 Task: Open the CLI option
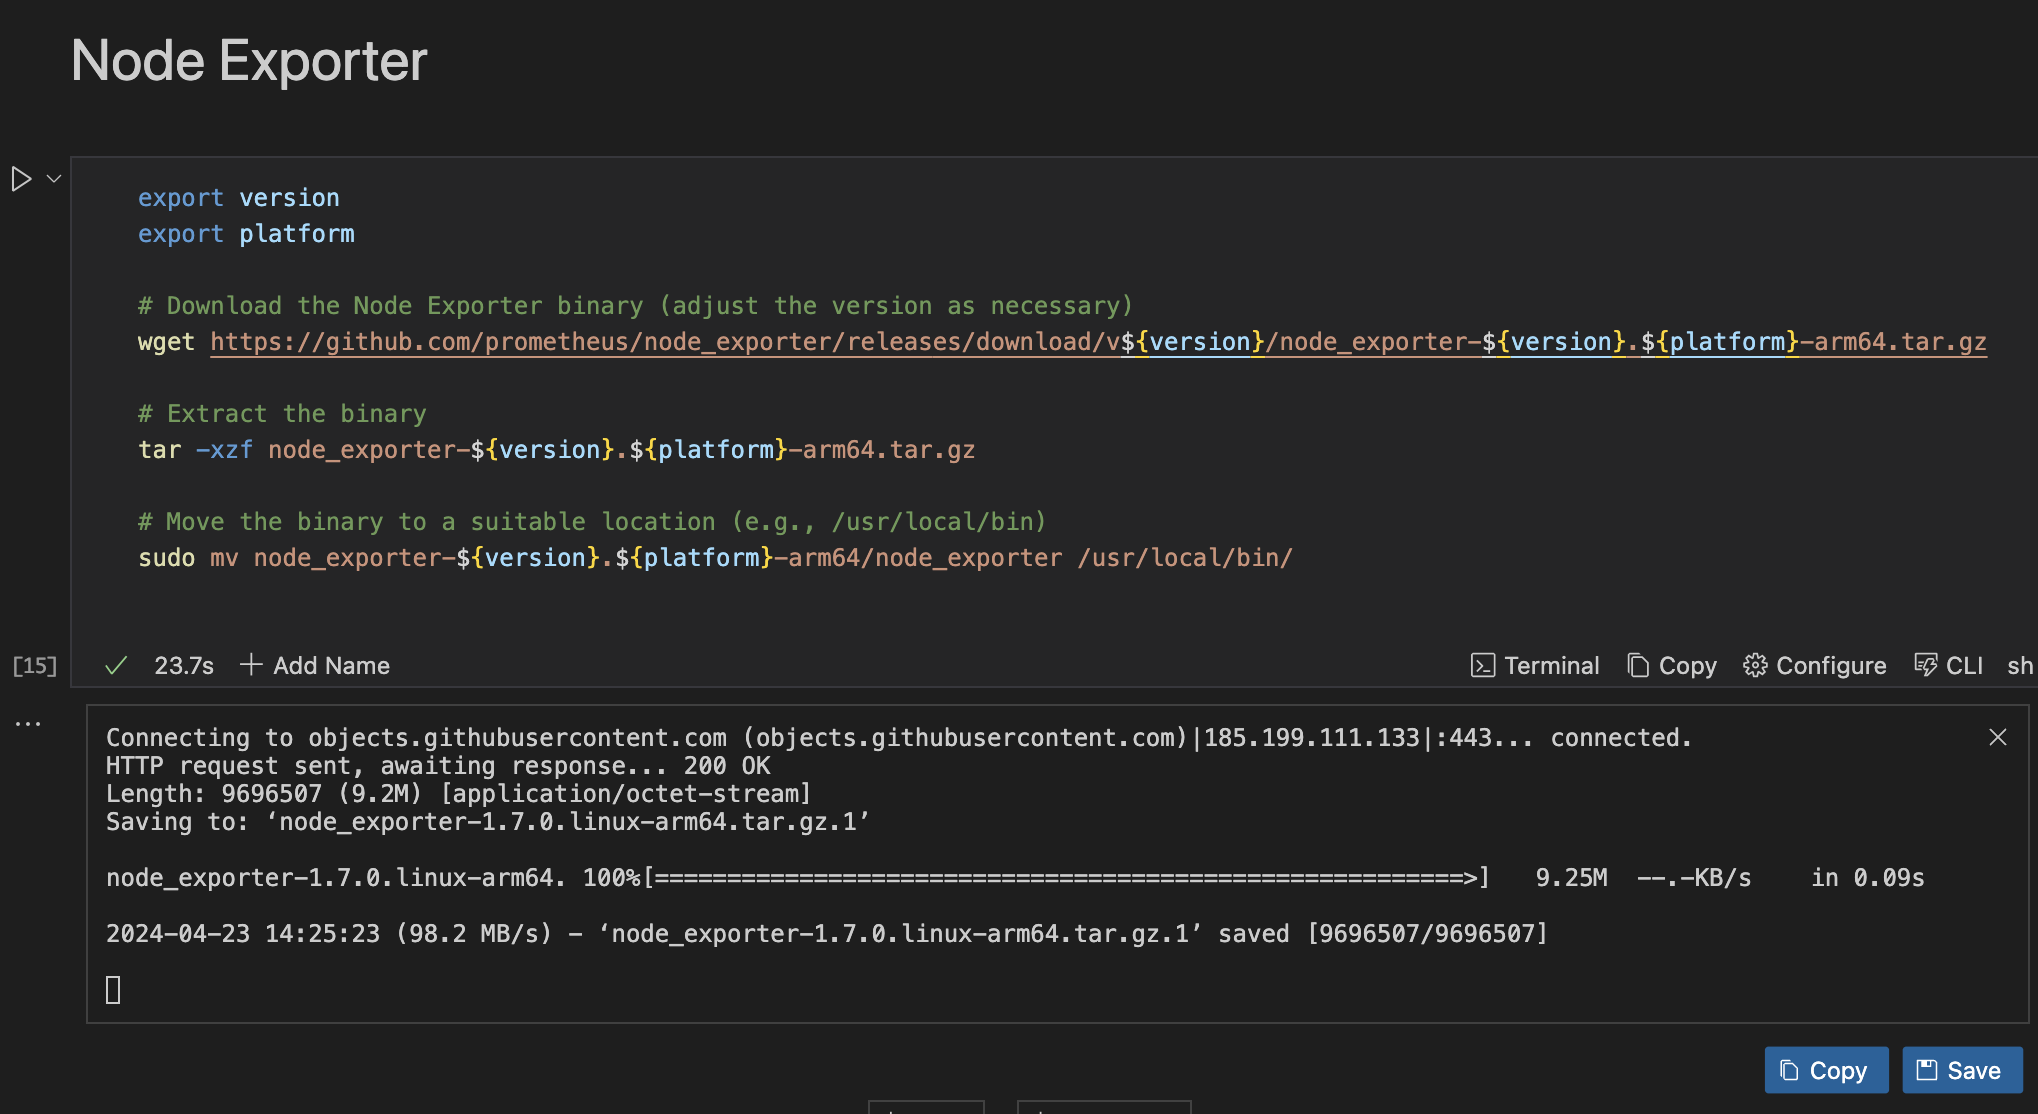tap(1948, 666)
